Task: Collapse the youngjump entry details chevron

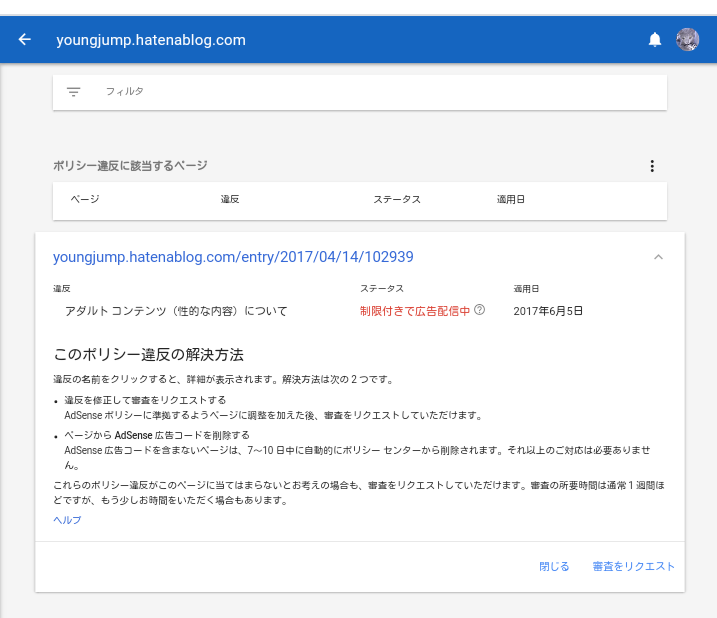Action: point(658,257)
